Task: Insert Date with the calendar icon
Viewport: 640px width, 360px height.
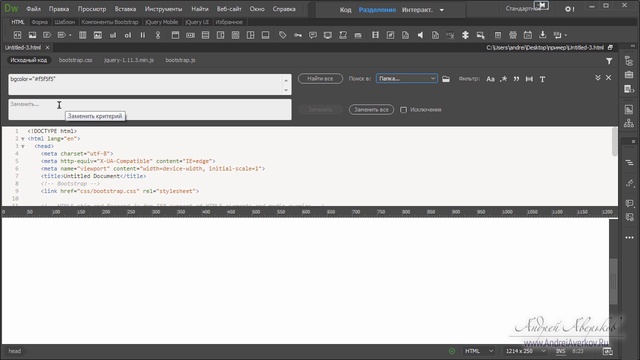Action: point(527,36)
